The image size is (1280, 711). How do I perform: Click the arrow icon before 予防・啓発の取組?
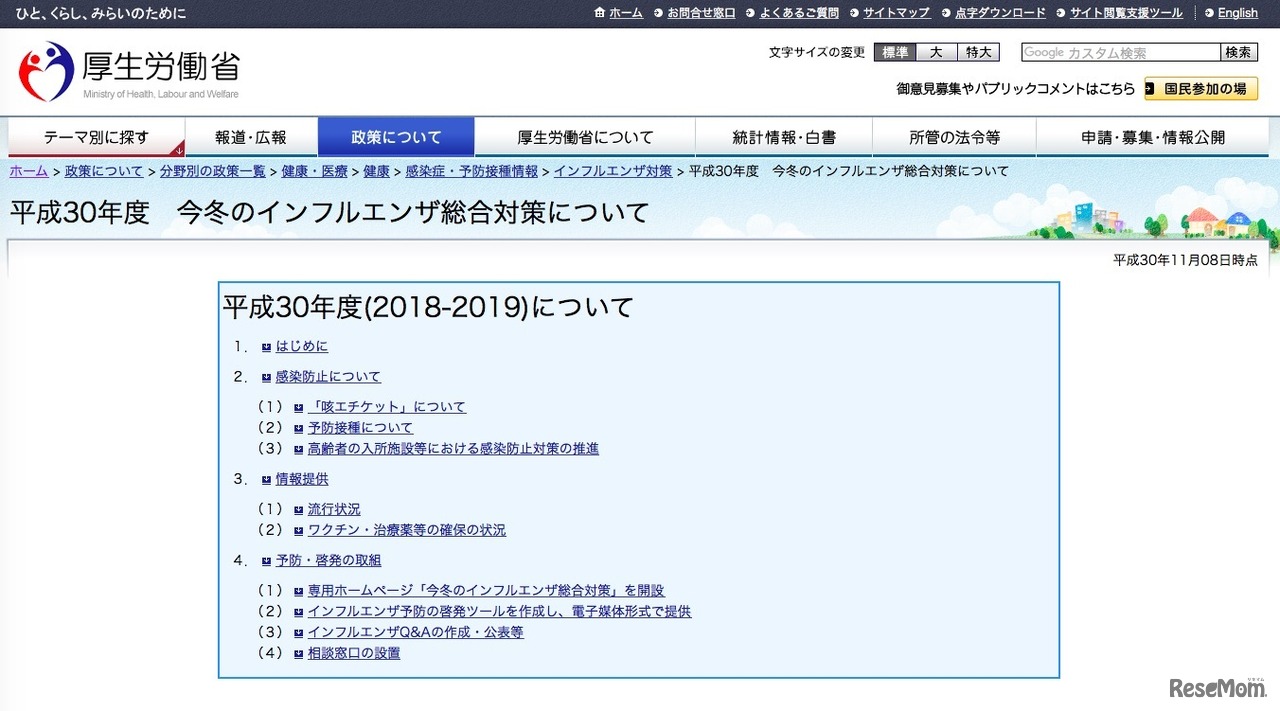(266, 561)
